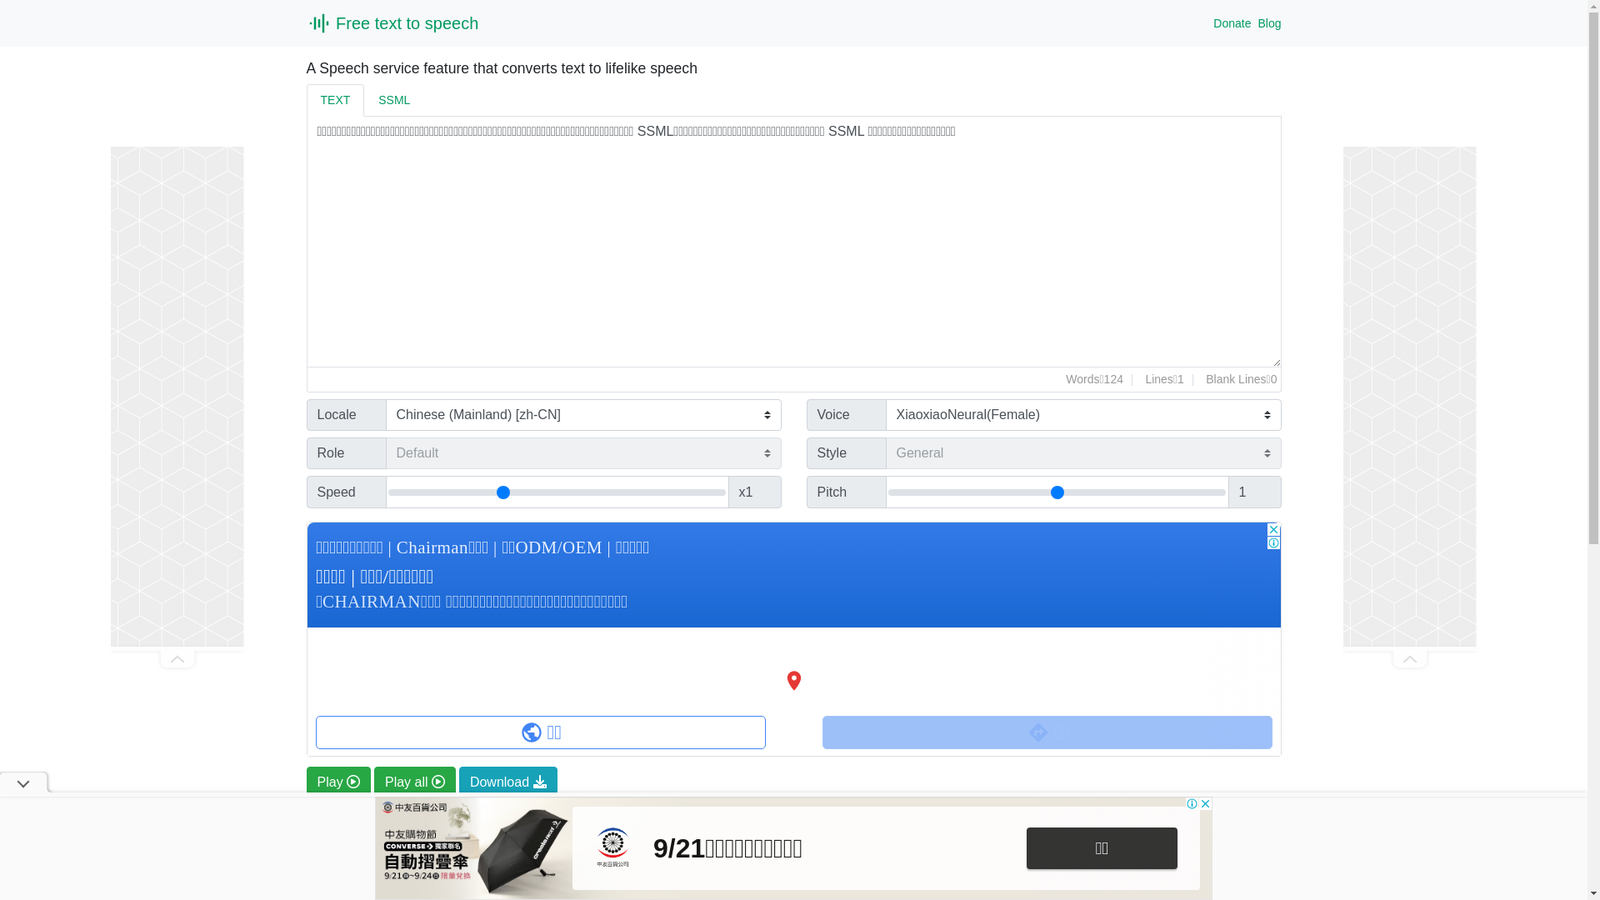1600x900 pixels.
Task: Click the bottom ad's info icon
Action: (x=1192, y=804)
